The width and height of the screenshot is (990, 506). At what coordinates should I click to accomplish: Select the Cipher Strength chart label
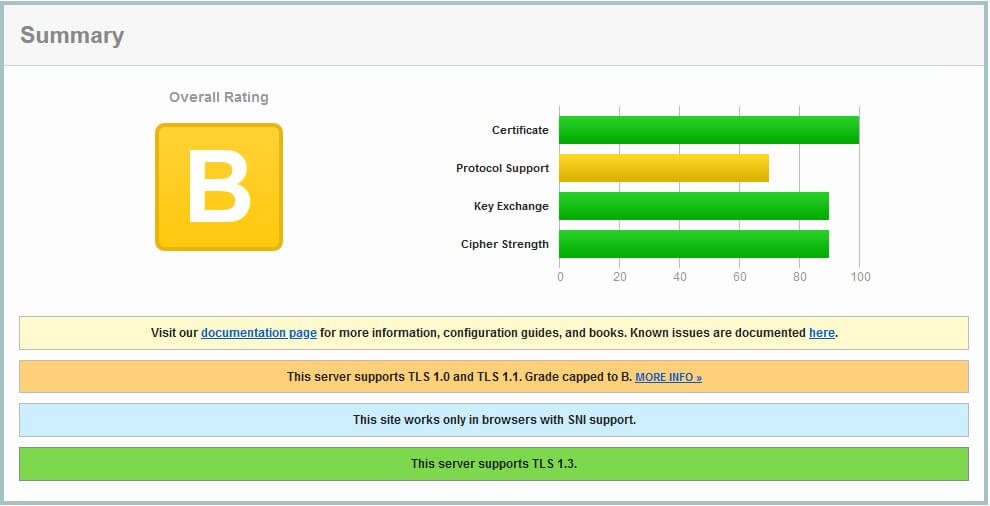click(x=504, y=244)
